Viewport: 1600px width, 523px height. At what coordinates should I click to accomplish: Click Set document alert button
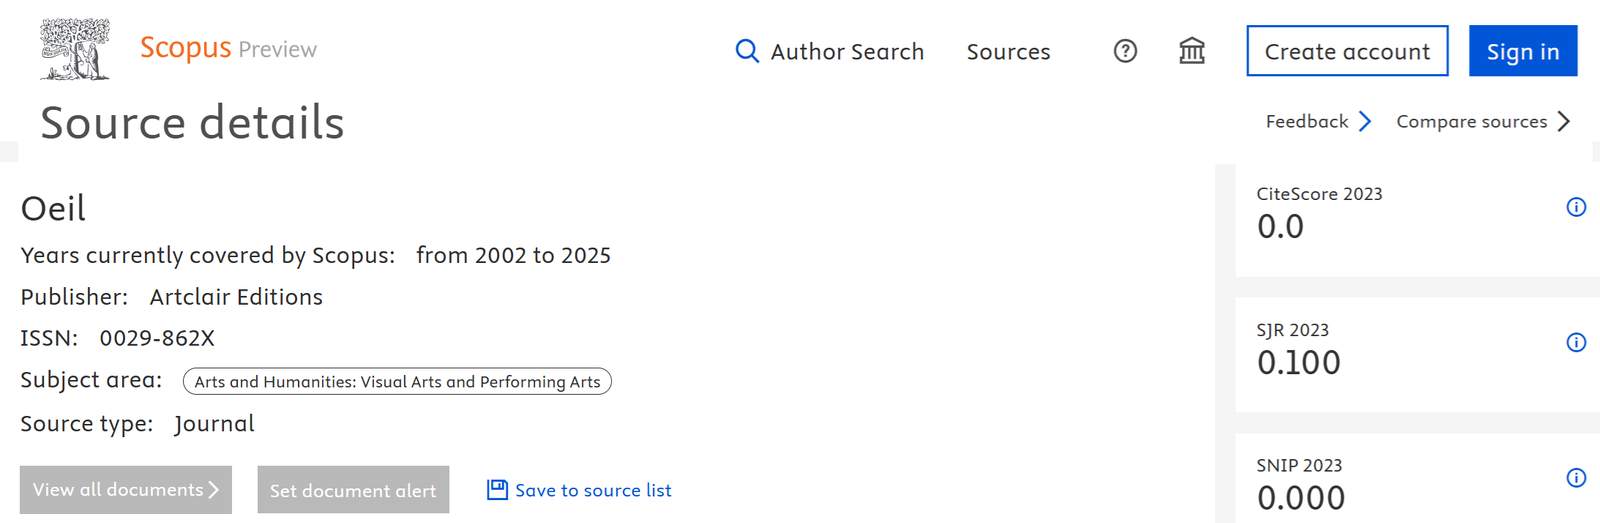[x=353, y=490]
